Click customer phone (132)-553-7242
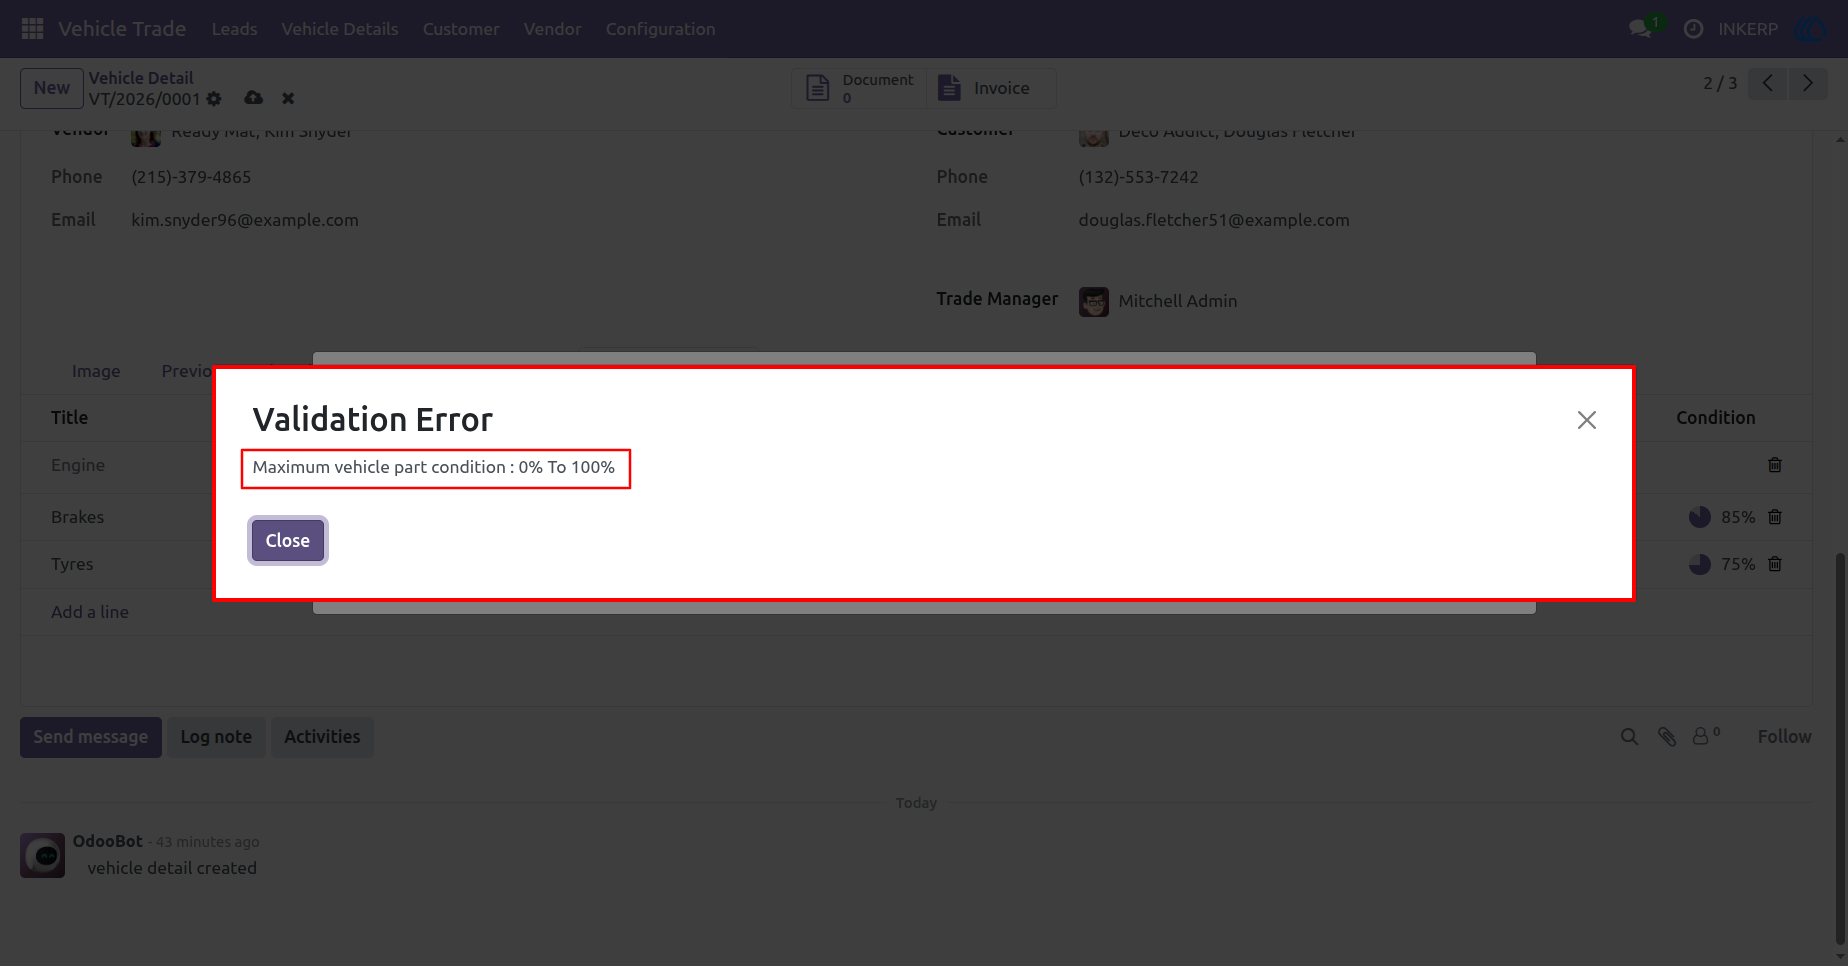The height and width of the screenshot is (966, 1848). pos(1138,177)
